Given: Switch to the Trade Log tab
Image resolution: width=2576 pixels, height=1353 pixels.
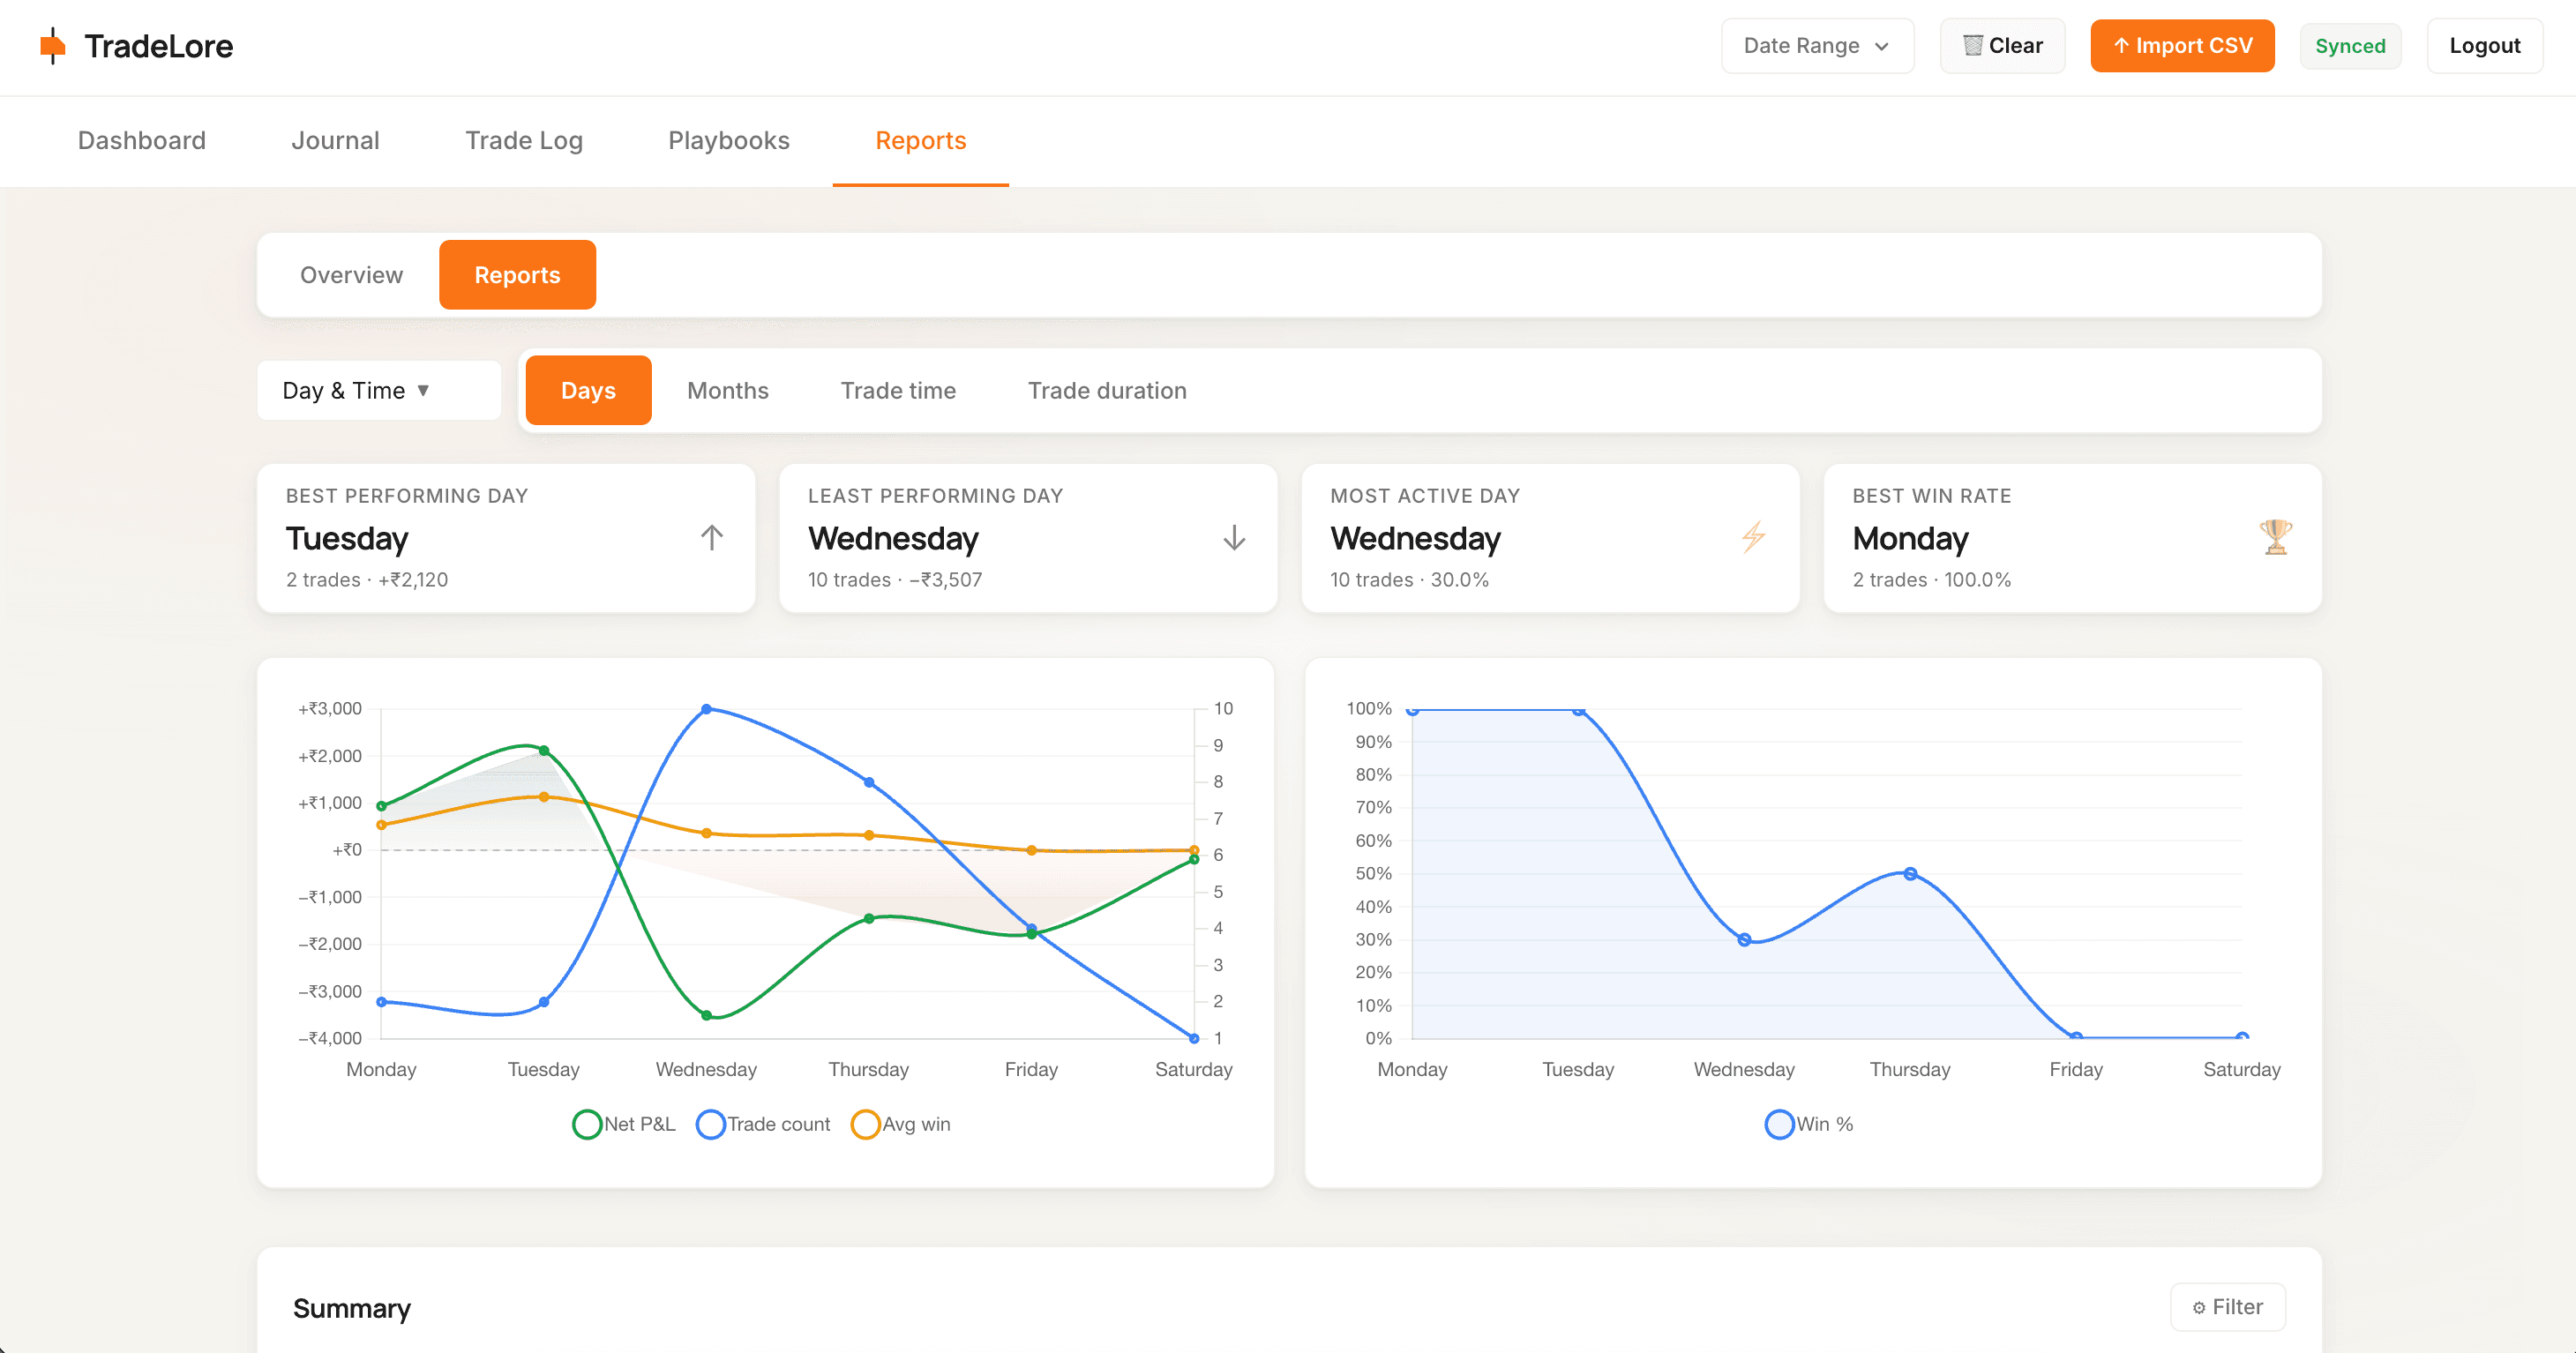Looking at the screenshot, I should click(524, 140).
